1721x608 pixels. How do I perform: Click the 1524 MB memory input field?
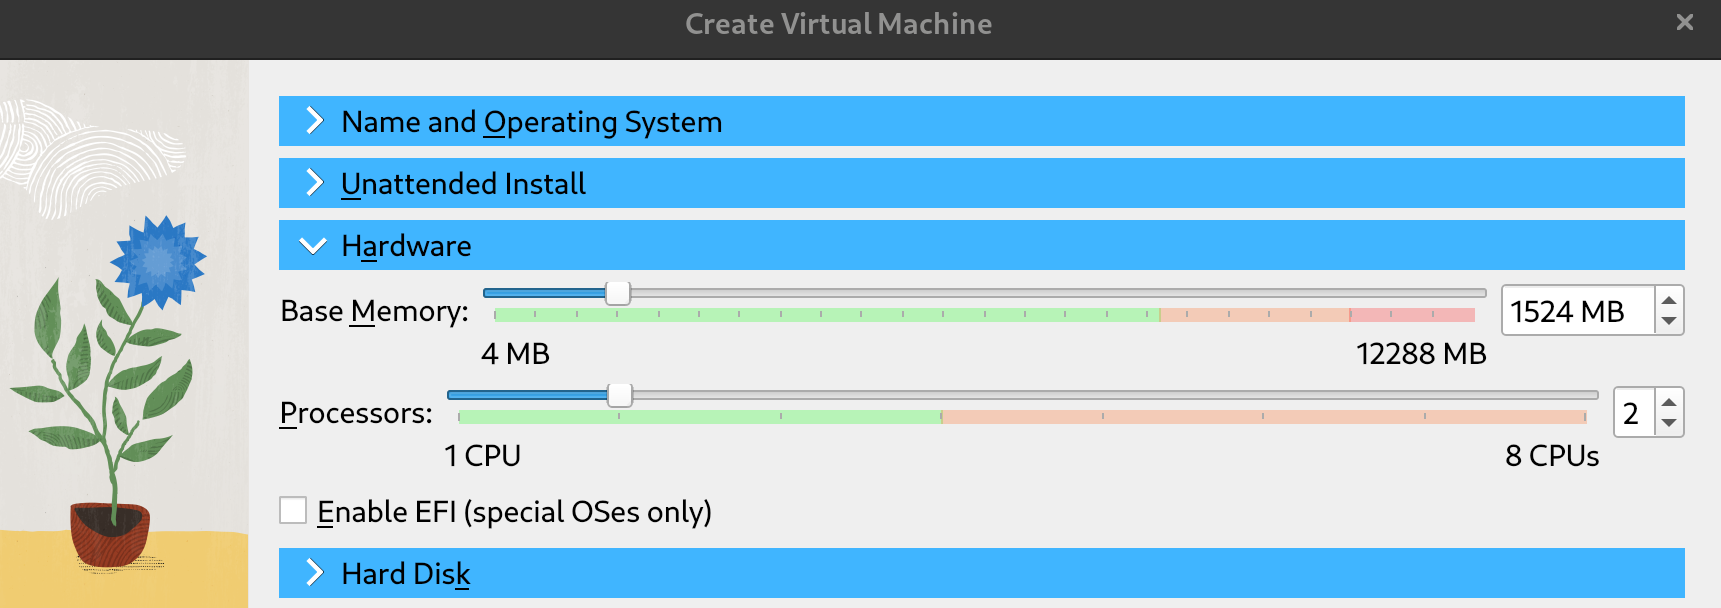(x=1577, y=311)
